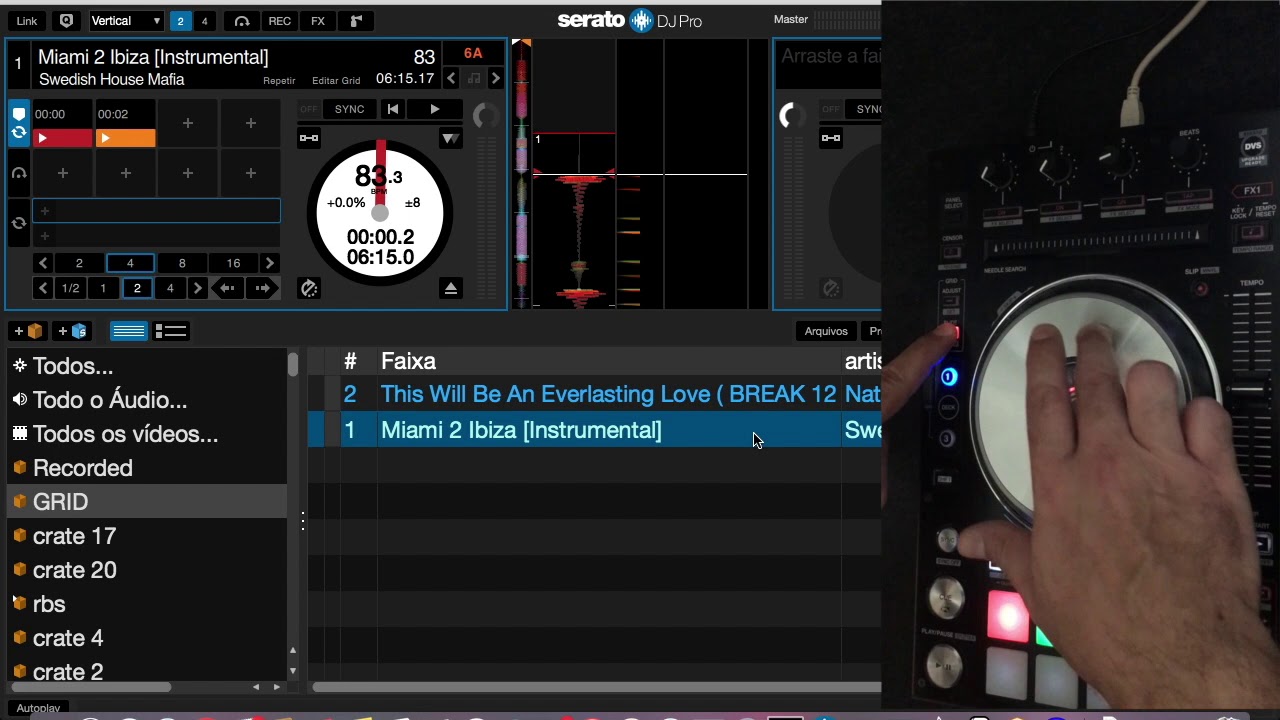Toggle the FX panel
1280x720 pixels.
[x=318, y=20]
